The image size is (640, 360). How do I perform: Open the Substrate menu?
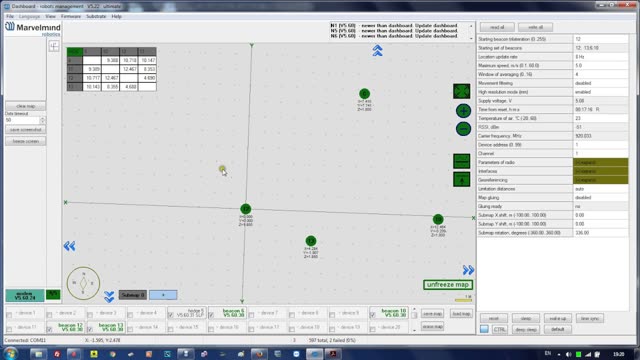[96, 16]
